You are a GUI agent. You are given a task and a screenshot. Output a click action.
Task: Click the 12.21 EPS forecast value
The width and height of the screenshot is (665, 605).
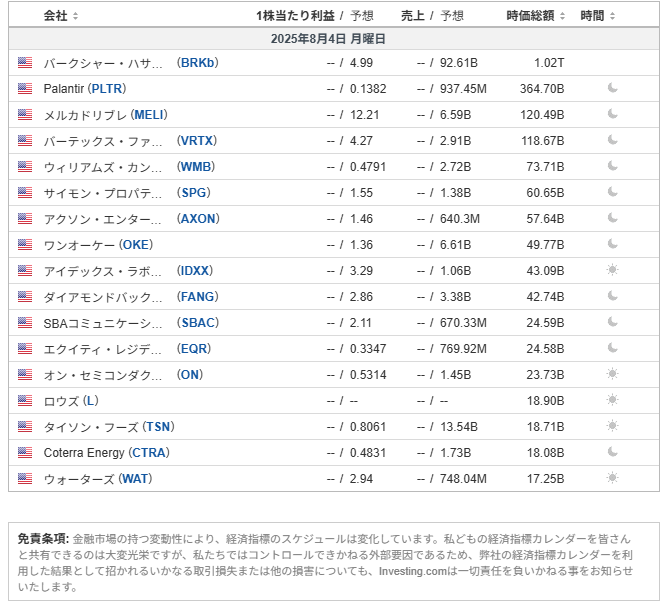(x=364, y=115)
